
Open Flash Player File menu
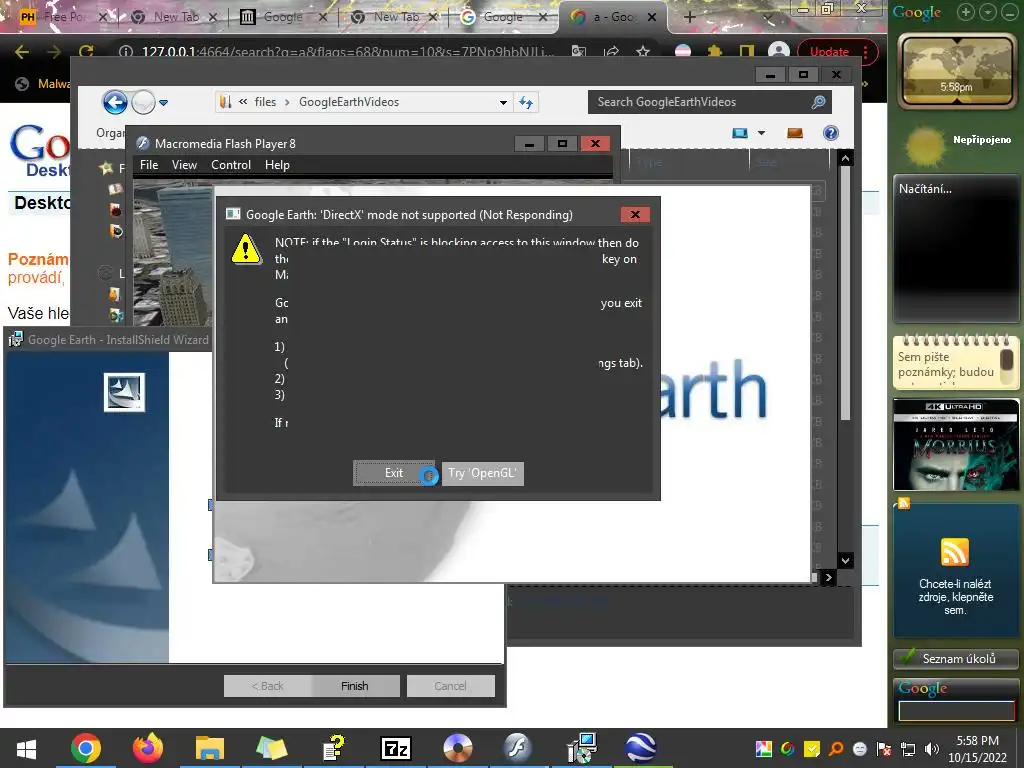149,165
